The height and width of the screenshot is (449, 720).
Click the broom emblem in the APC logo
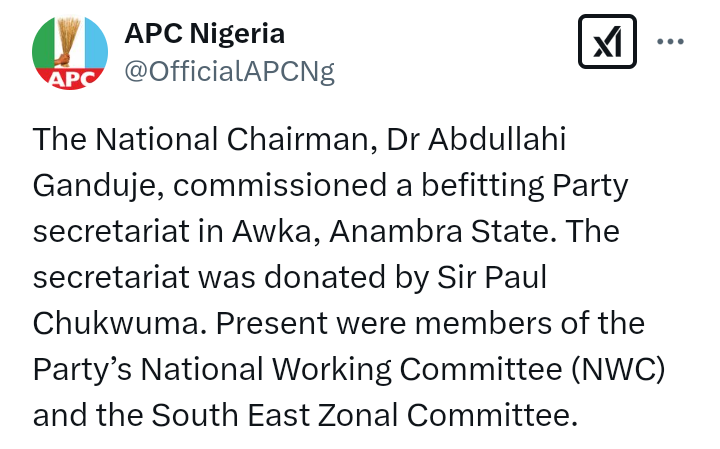tap(69, 40)
